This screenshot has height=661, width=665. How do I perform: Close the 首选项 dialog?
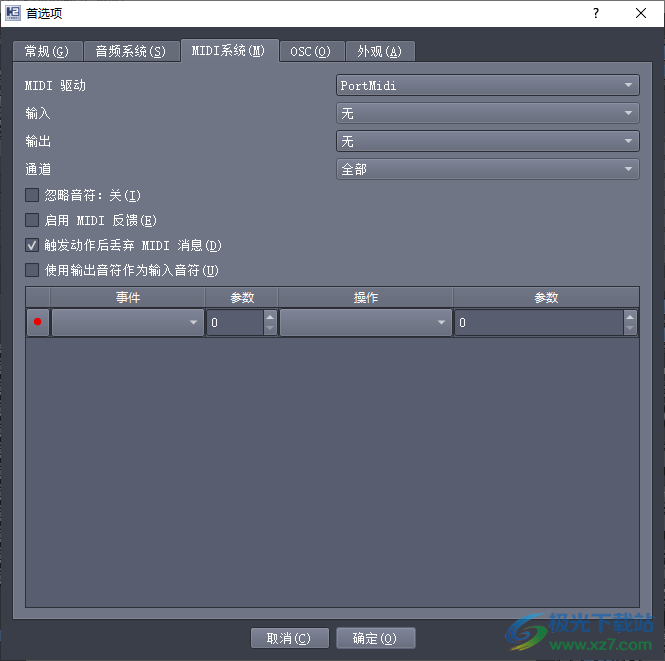pos(641,13)
